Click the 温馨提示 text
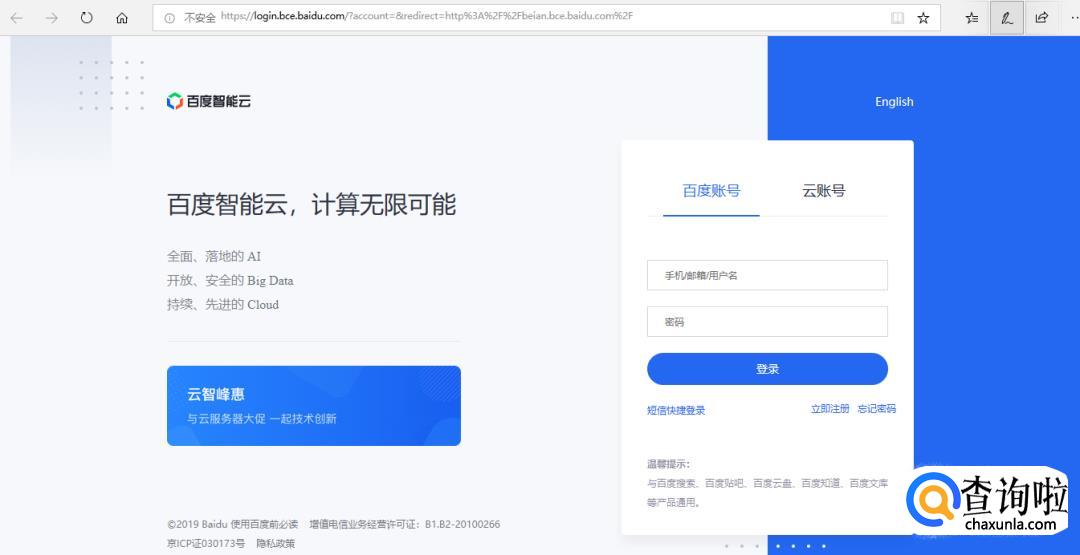 668,465
